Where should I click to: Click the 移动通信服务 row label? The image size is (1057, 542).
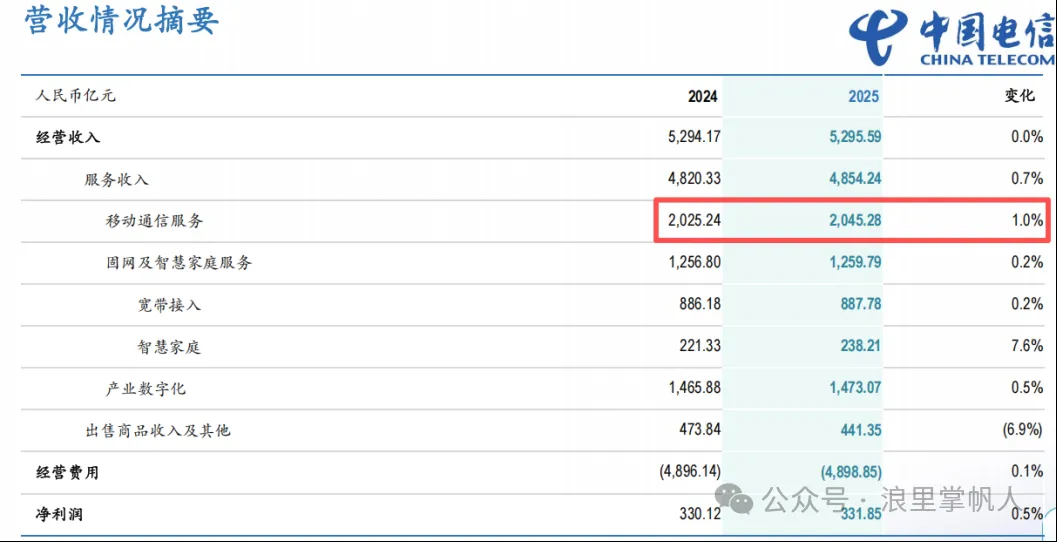click(154, 220)
